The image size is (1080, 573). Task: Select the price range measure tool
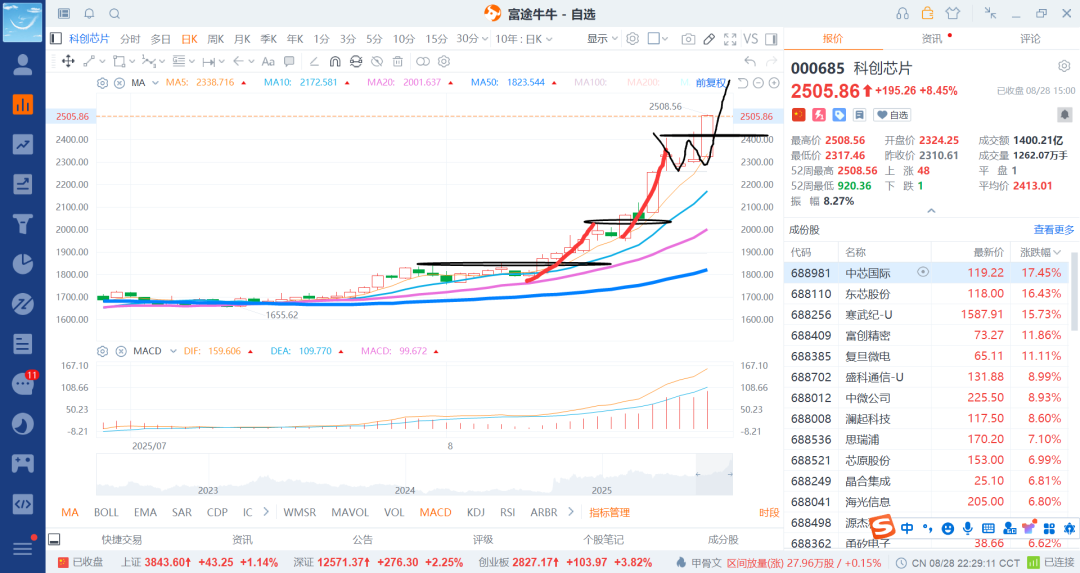(209, 61)
